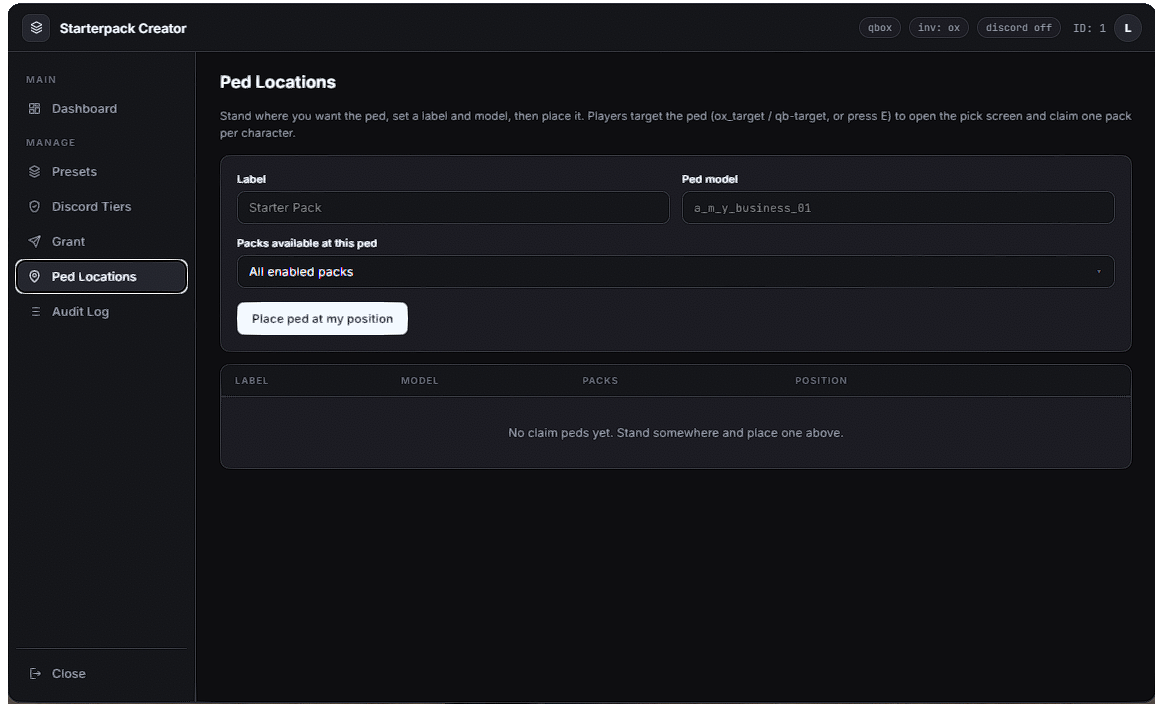Screen dimensions: 1164x713
Task: Click the POSITION column header
Action: [x=821, y=381]
